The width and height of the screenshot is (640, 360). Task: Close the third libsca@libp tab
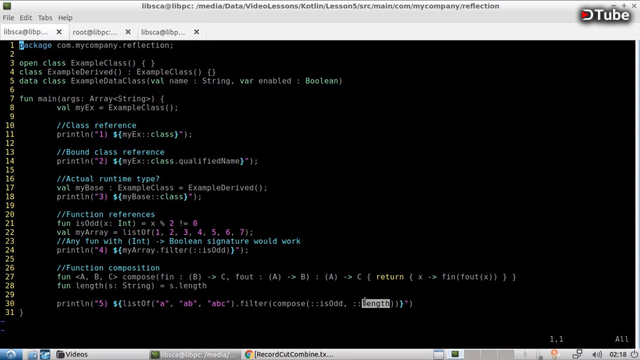(x=196, y=32)
